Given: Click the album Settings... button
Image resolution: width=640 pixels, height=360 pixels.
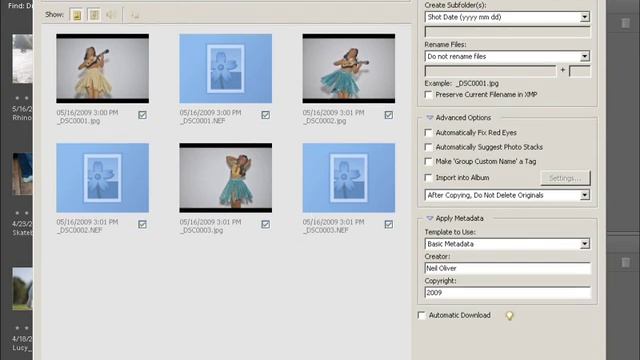Looking at the screenshot, I should [x=565, y=178].
